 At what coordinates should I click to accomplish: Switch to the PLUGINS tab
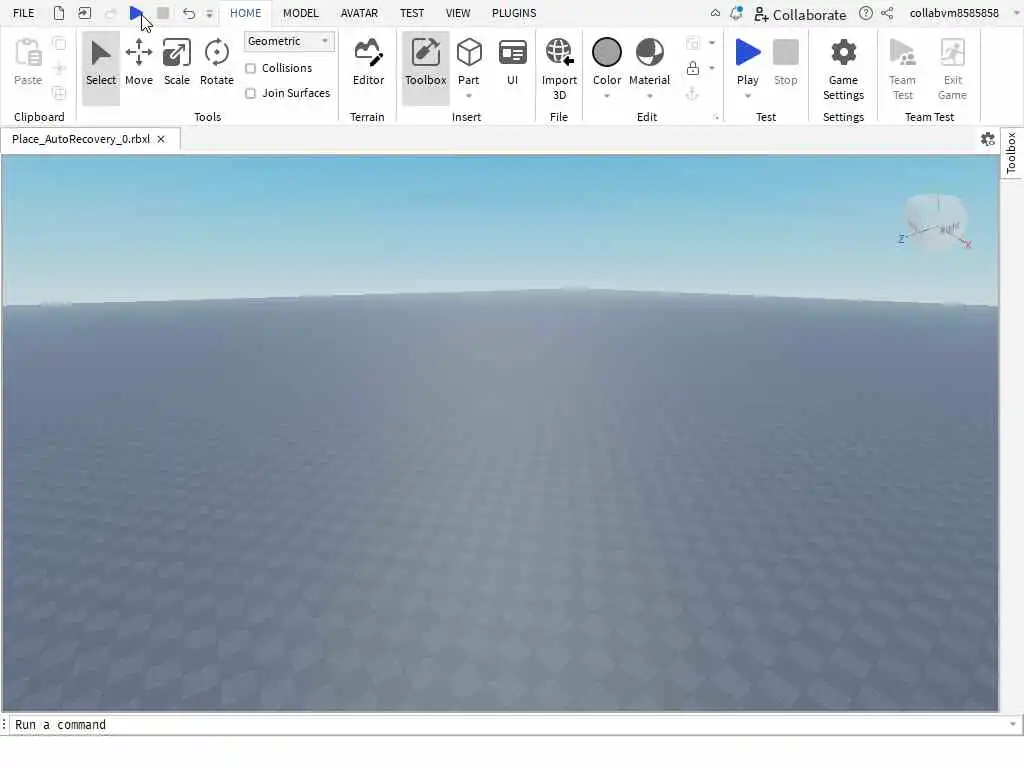[514, 13]
